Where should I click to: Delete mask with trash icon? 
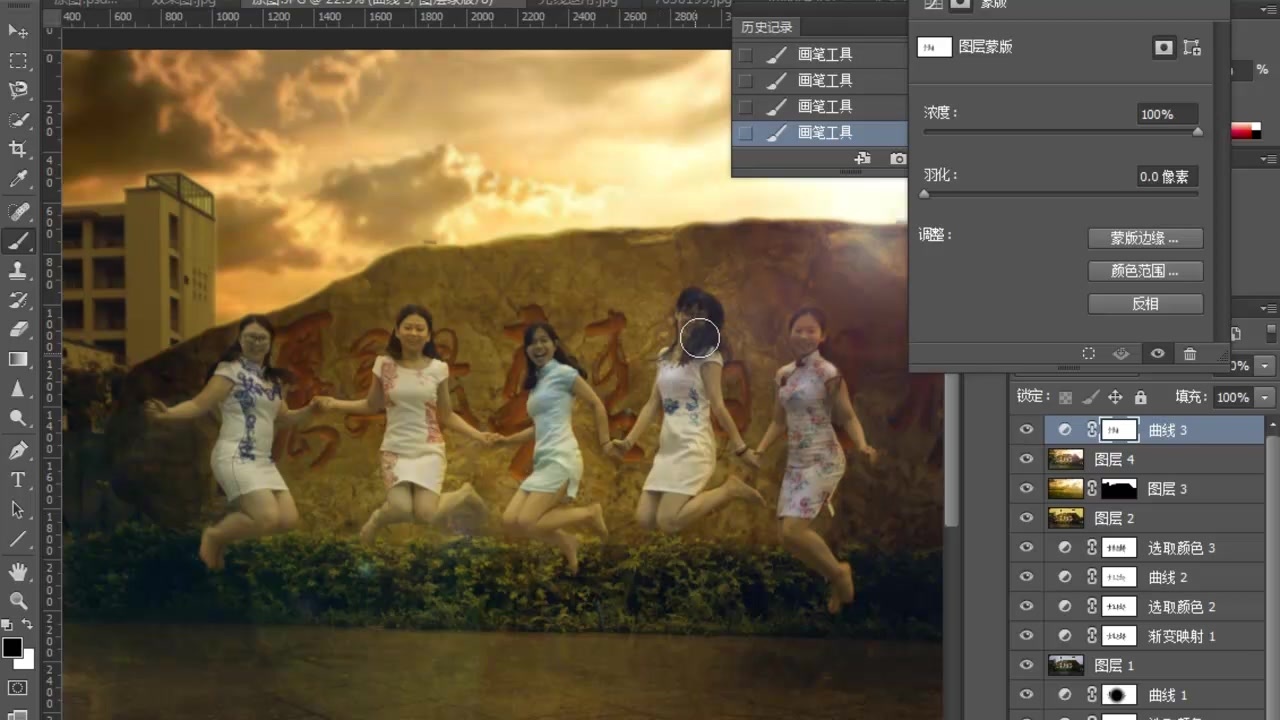1190,354
